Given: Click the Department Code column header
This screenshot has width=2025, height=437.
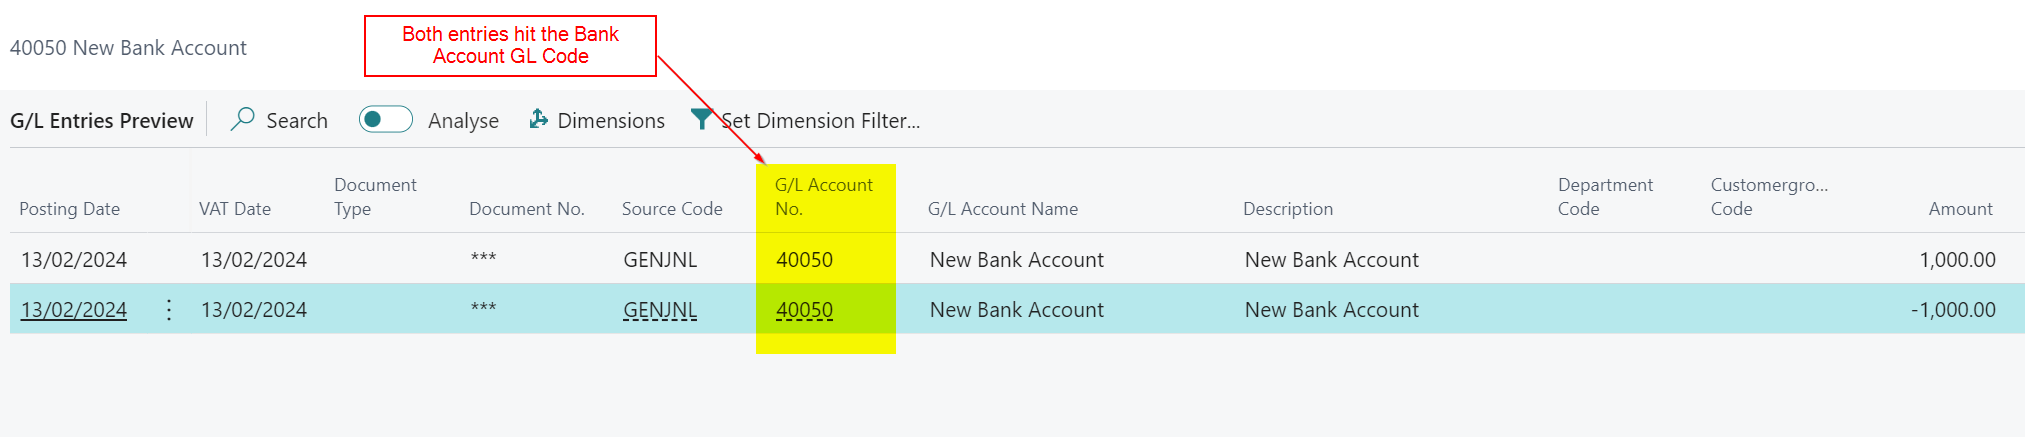Looking at the screenshot, I should (x=1604, y=197).
